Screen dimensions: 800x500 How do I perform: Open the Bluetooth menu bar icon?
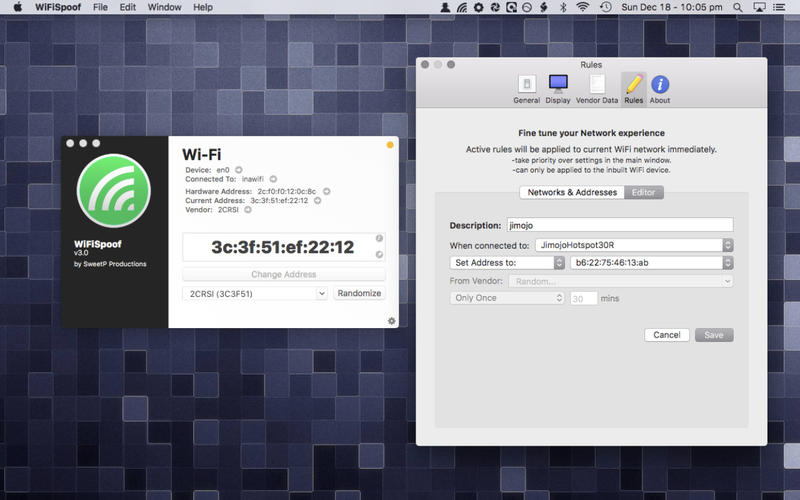click(563, 7)
